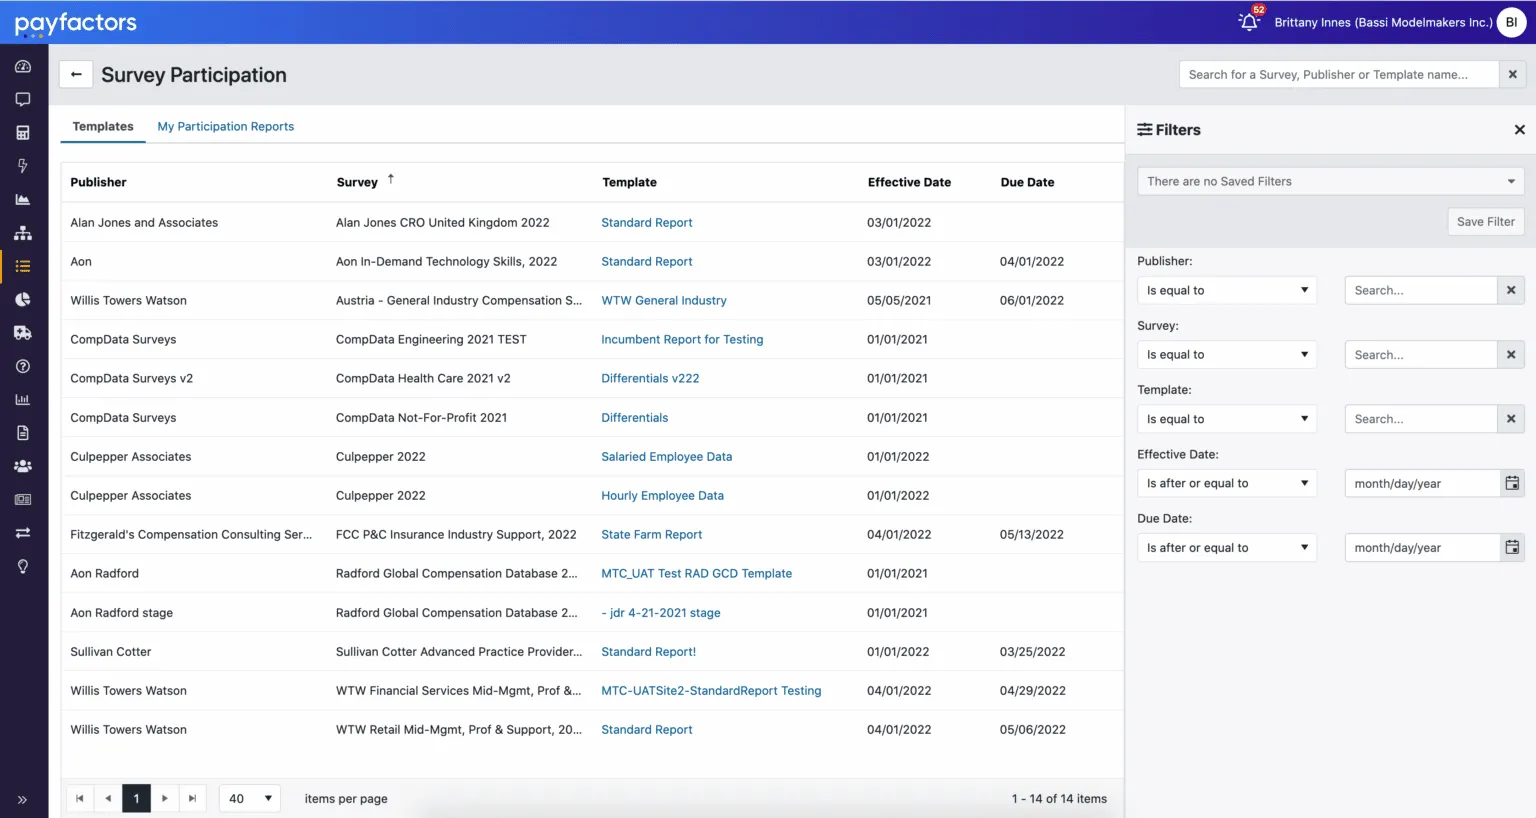This screenshot has width=1536, height=818.
Task: Select the Templates tab
Action: click(103, 127)
